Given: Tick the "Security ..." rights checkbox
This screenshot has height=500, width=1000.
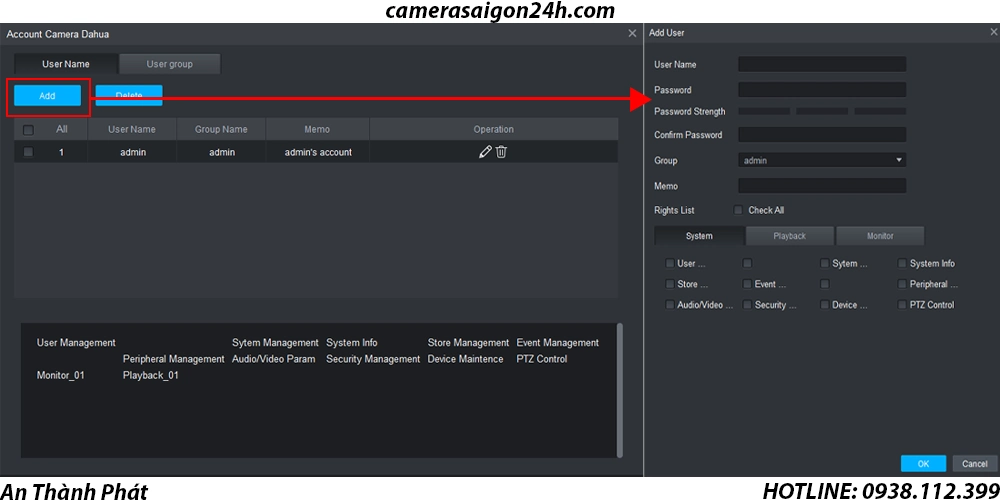Looking at the screenshot, I should tap(747, 305).
